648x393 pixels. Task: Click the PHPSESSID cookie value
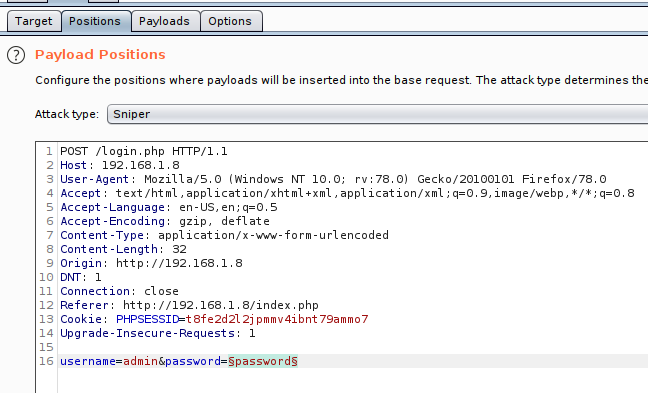277,319
